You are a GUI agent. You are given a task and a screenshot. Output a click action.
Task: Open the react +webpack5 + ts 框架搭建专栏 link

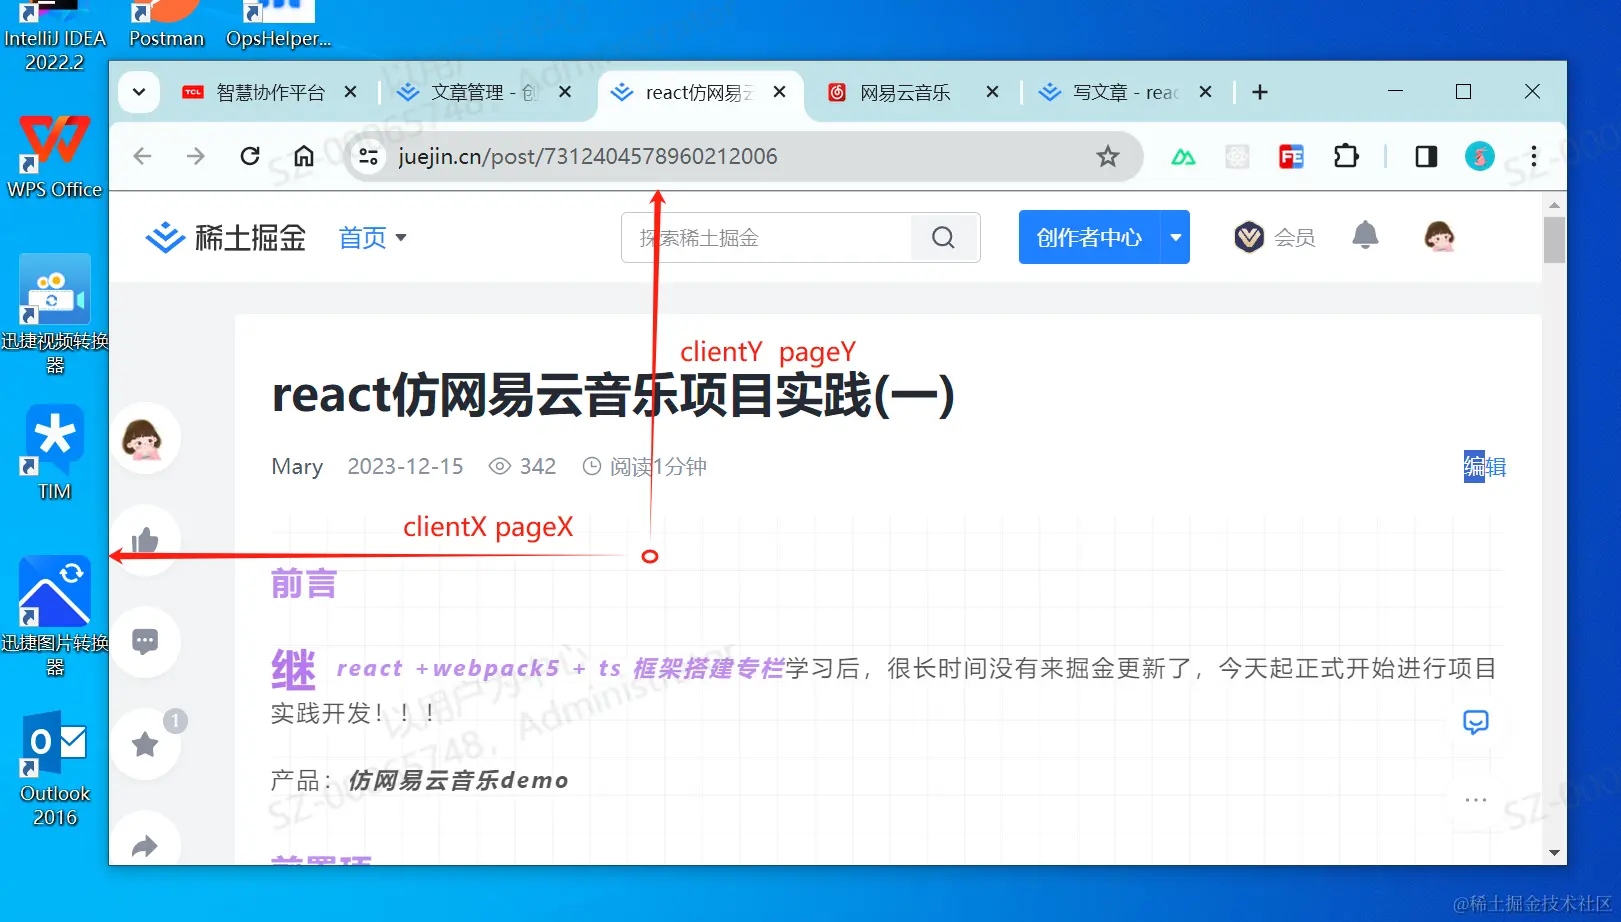[560, 668]
